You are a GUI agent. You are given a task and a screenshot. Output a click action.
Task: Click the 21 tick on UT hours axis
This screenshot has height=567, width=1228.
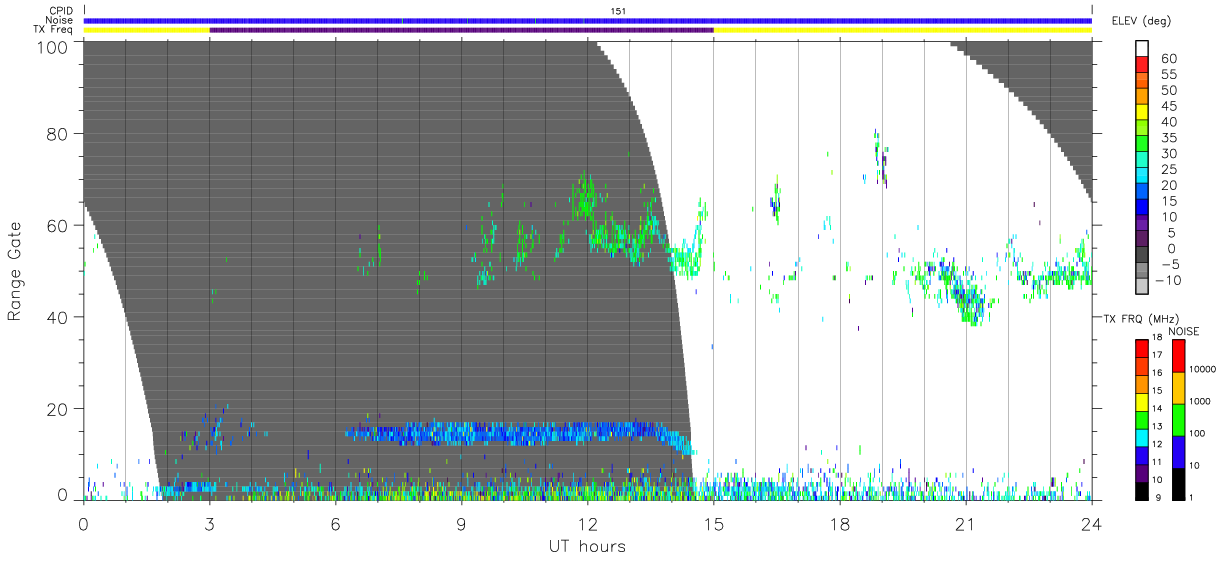966,523
